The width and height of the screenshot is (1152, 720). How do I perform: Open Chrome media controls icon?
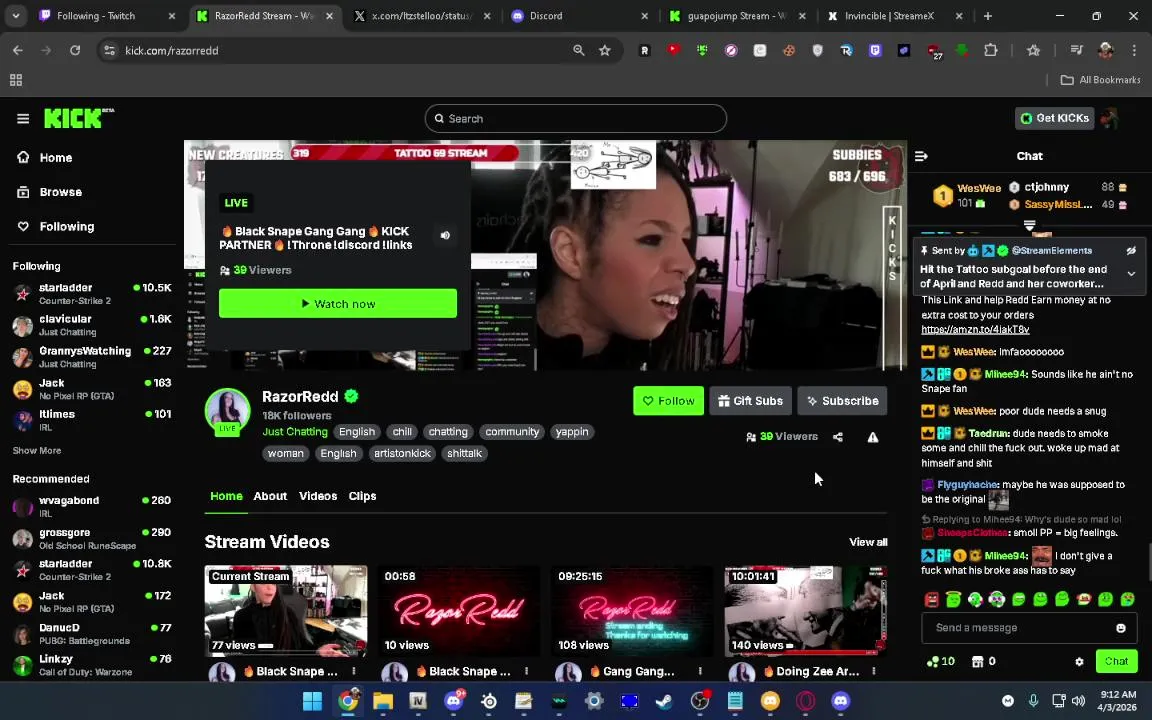coord(1076,50)
